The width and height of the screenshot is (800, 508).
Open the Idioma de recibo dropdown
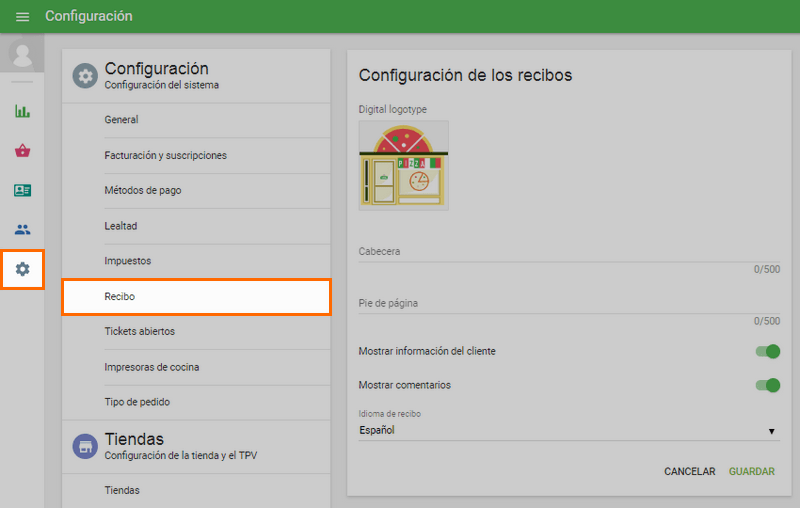[569, 430]
